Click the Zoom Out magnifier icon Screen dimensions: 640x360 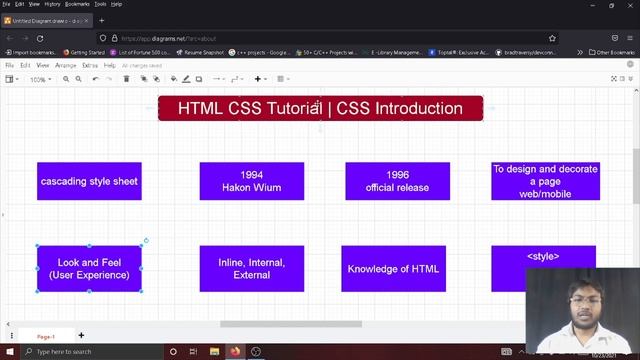[x=78, y=79]
